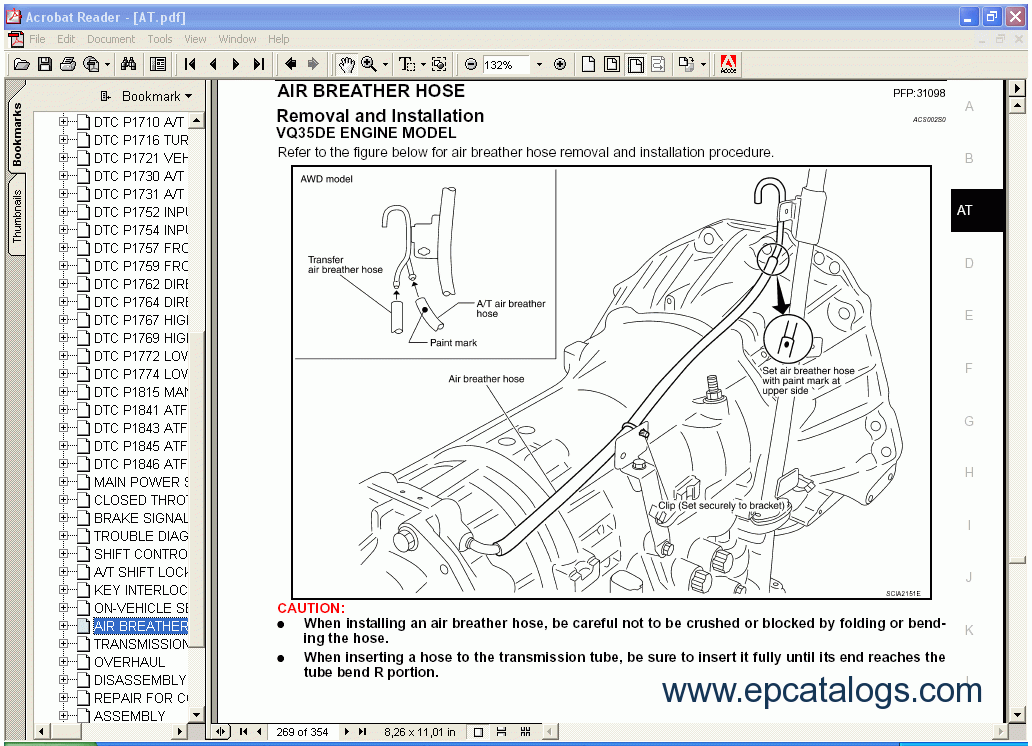The width and height of the screenshot is (1032, 746).
Task: Expand the OVERHAUL bookmark node
Action: [x=64, y=662]
